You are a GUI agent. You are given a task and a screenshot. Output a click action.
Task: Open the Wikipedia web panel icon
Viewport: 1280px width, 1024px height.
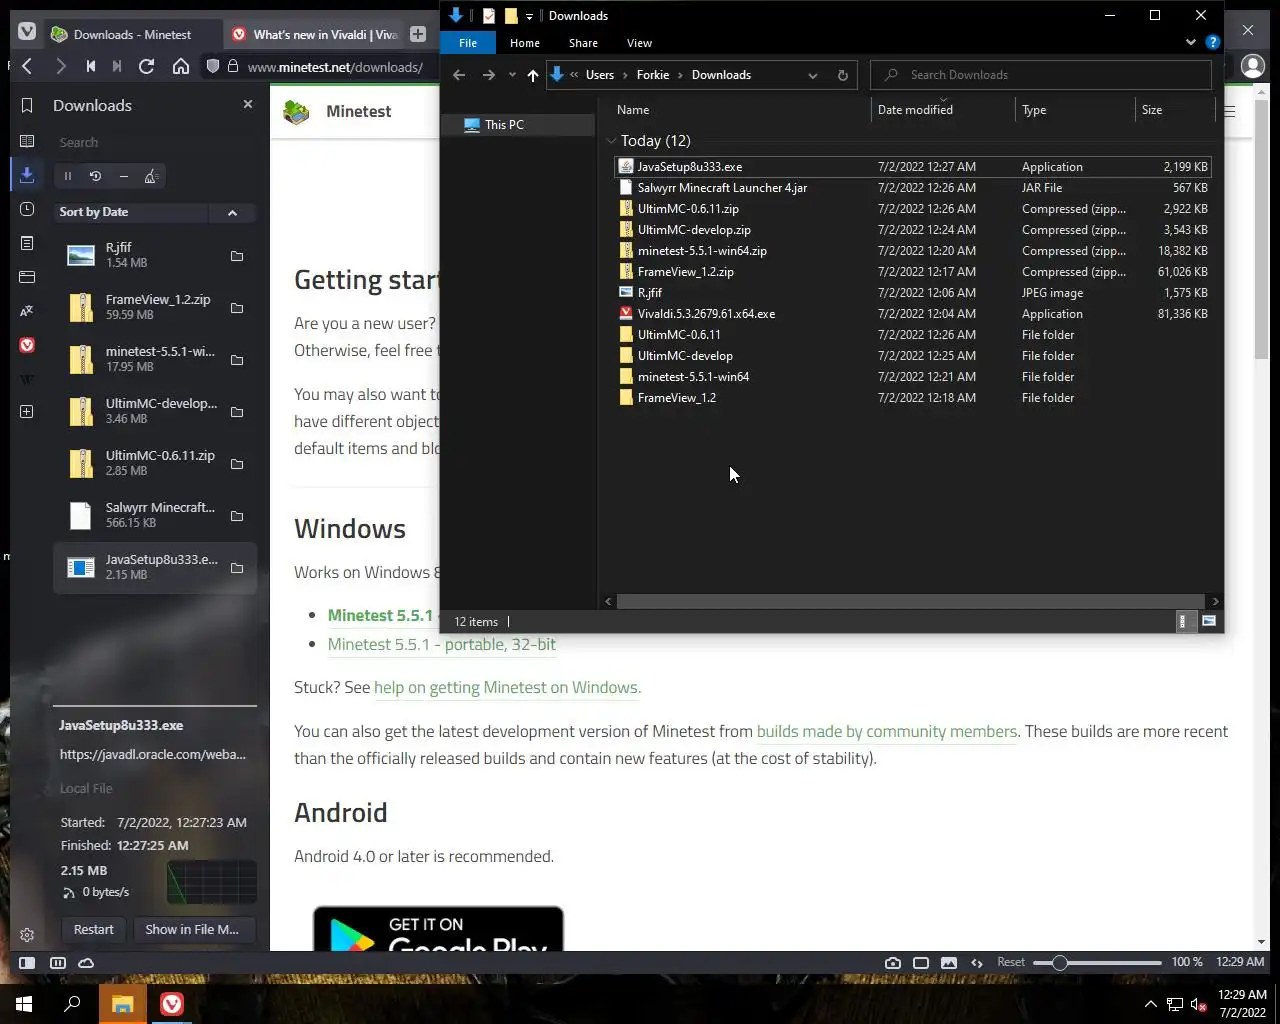coord(27,379)
